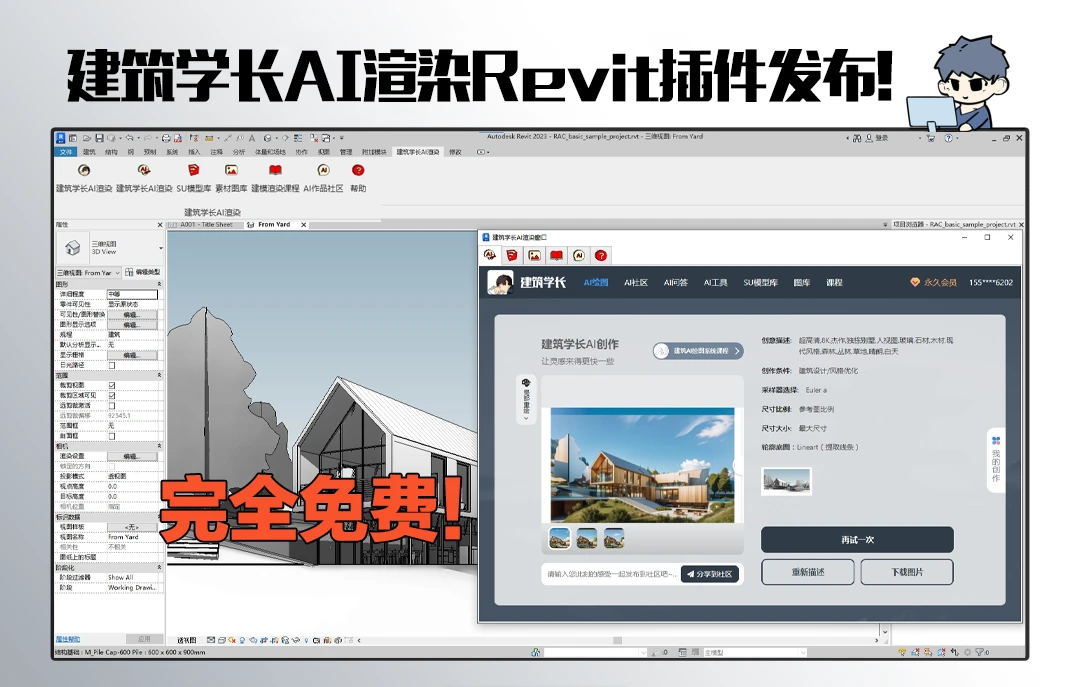Click the 重新描述 button
1080x687 pixels.
click(808, 572)
